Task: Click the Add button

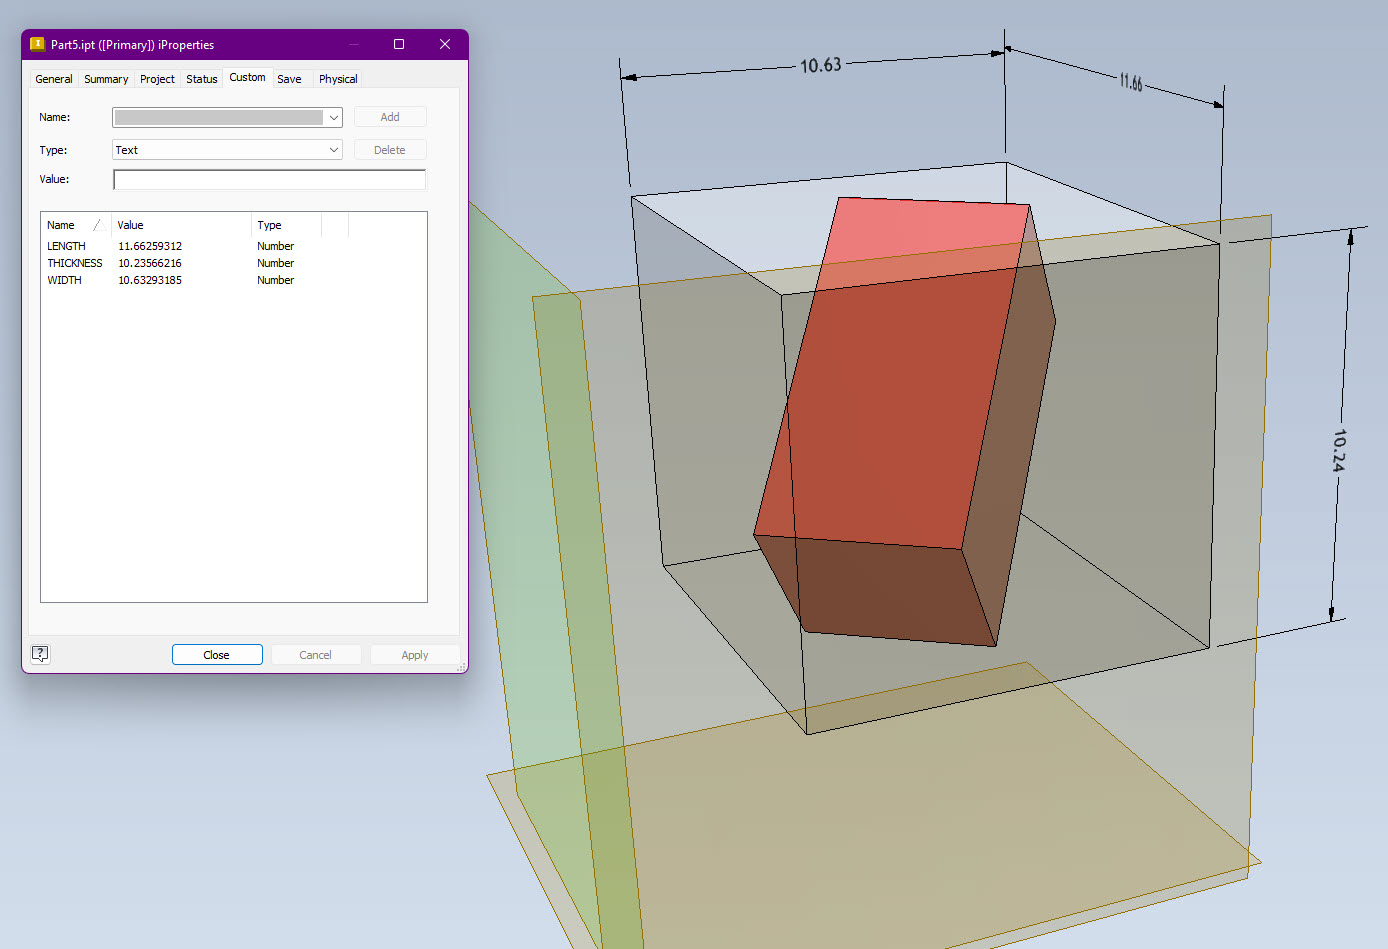Action: (390, 117)
